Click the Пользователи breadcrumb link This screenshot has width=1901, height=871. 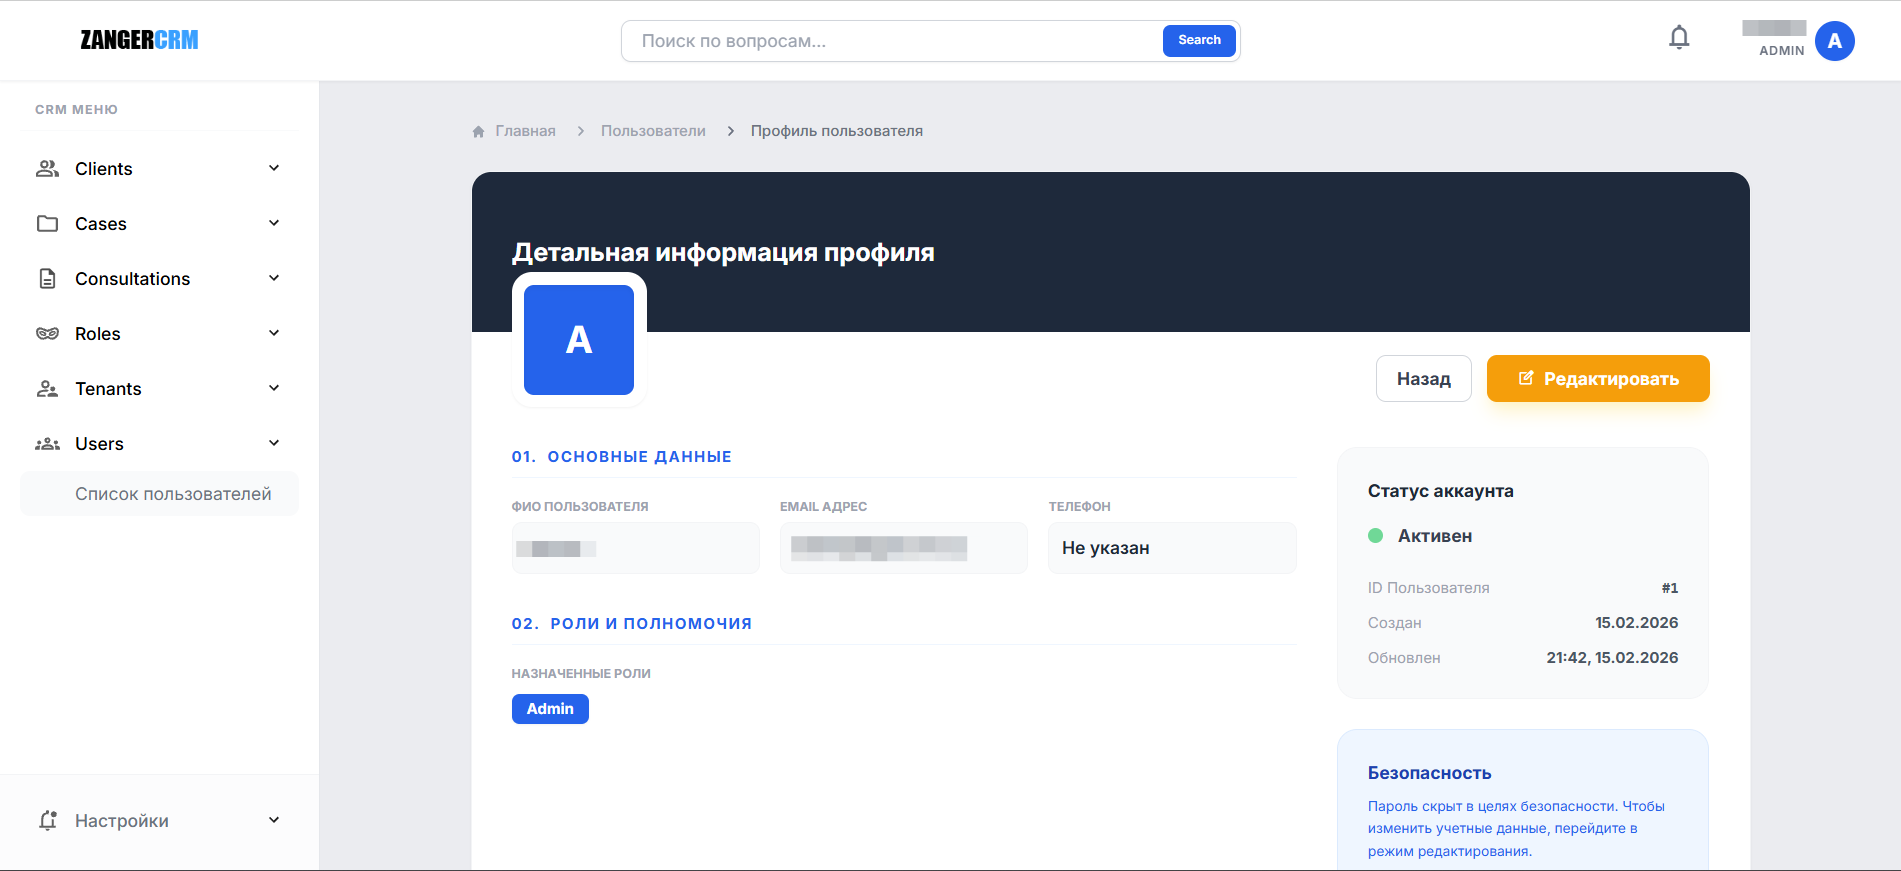pos(653,131)
